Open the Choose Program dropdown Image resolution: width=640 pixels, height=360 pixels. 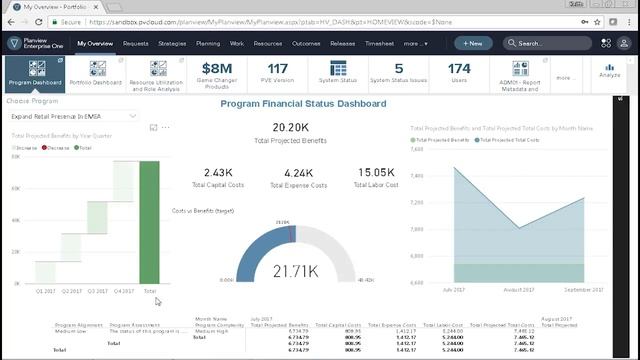click(x=73, y=116)
